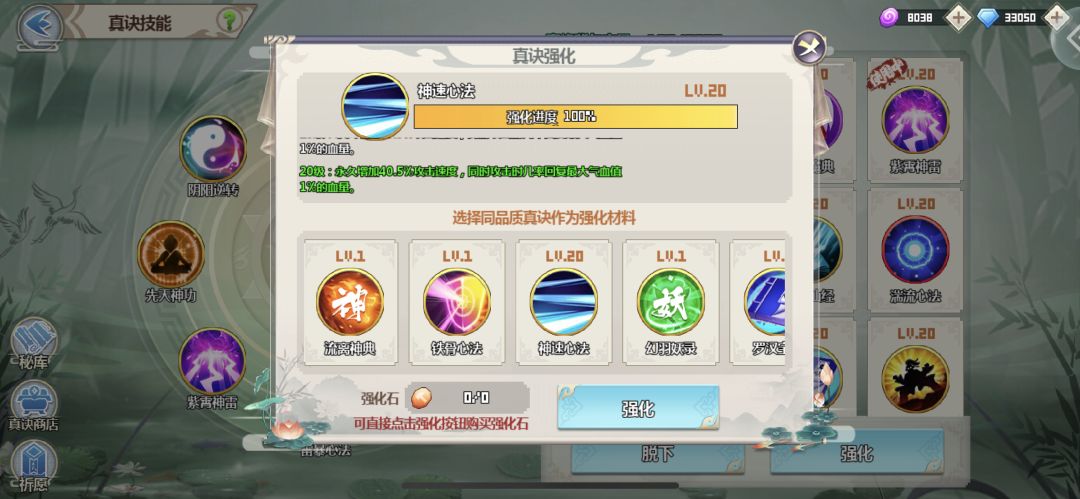Click the 强化石 count field

tap(468, 398)
